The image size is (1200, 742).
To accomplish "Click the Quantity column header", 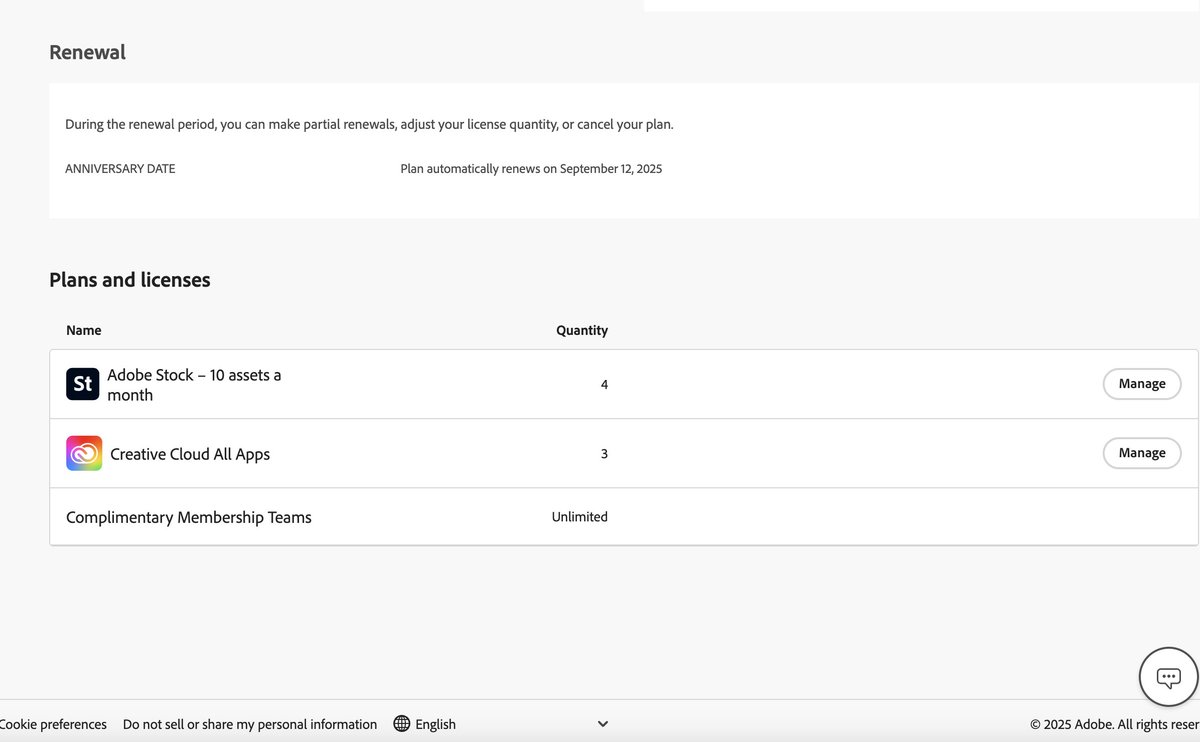I will click(x=582, y=330).
